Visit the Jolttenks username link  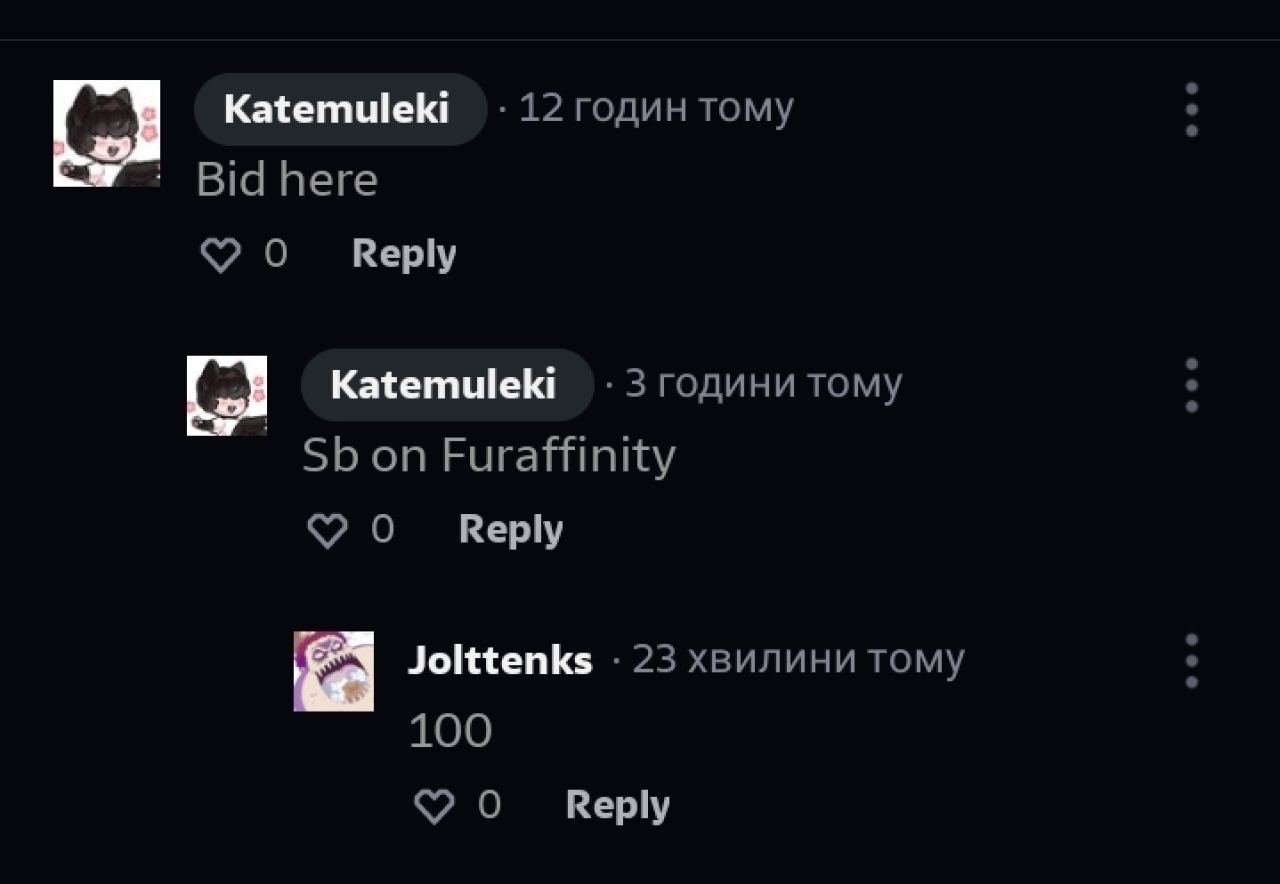click(x=500, y=660)
